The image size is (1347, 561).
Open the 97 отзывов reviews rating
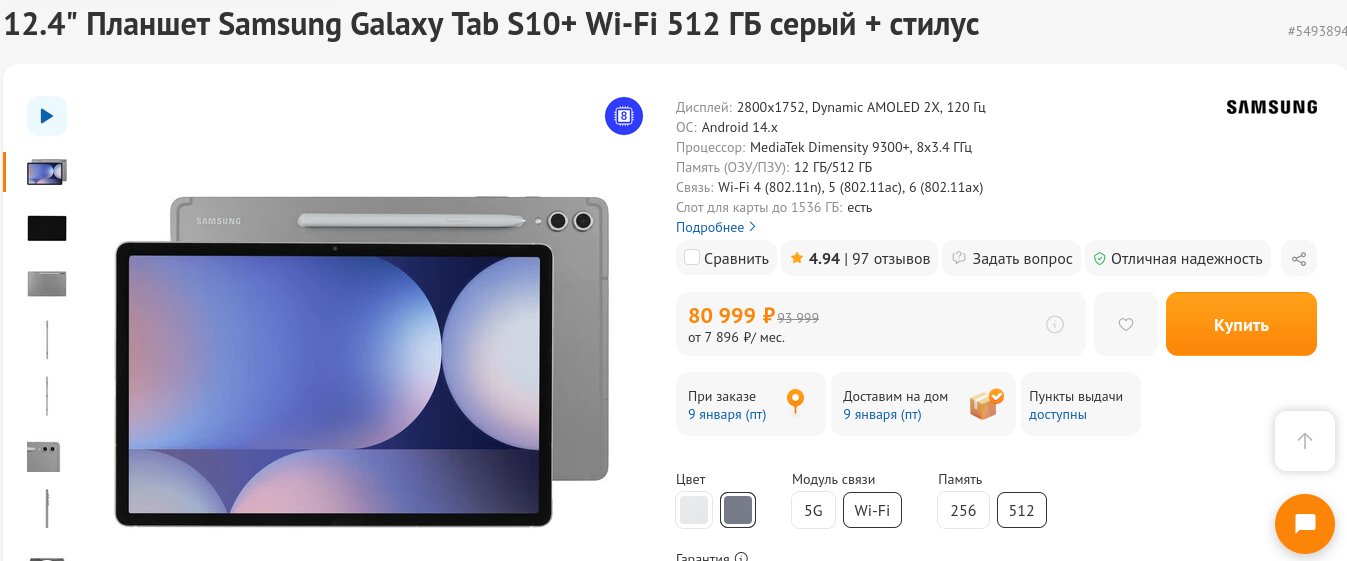pos(860,259)
